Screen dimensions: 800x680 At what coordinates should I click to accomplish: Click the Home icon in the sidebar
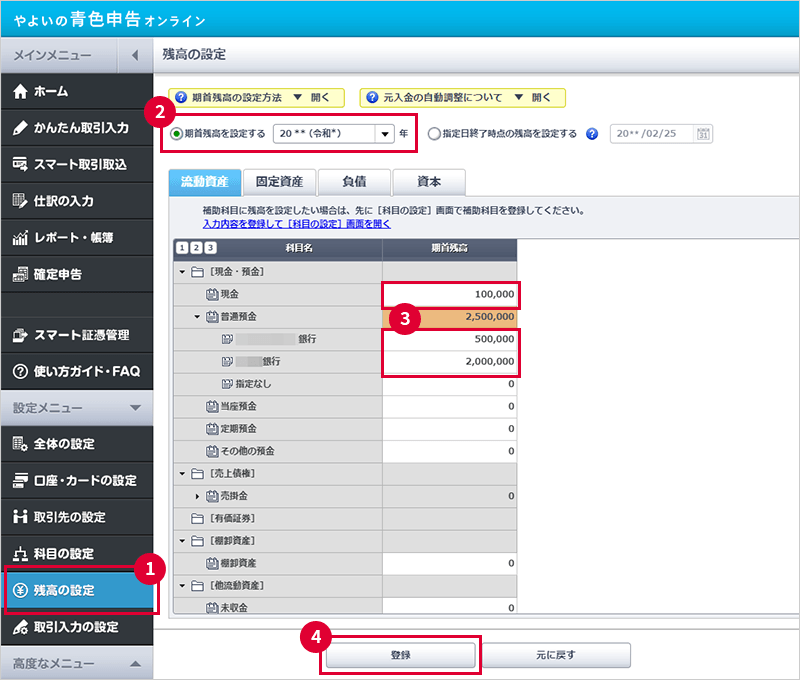point(20,91)
